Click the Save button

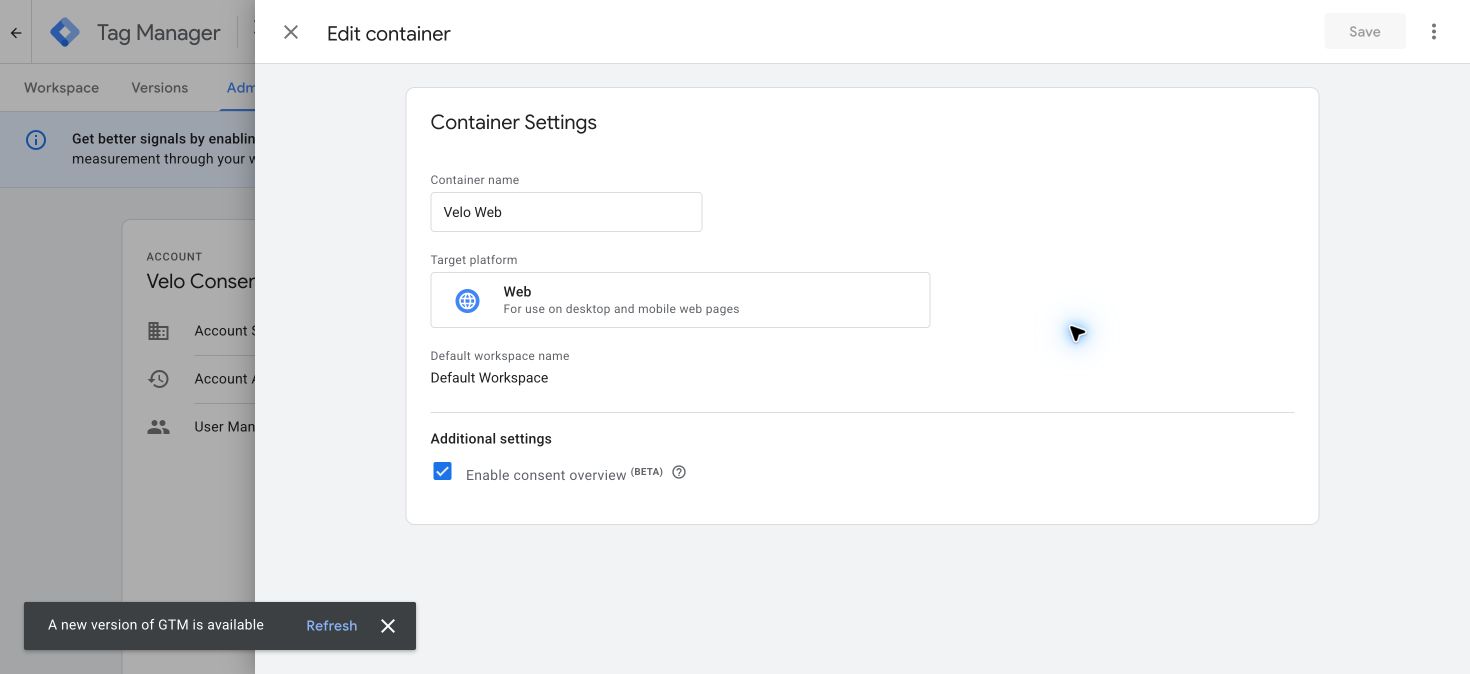[x=1365, y=32]
